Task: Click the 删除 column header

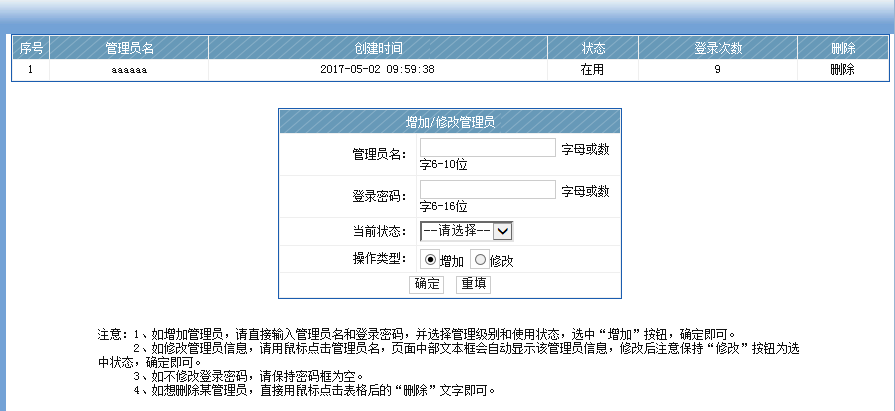Action: point(843,48)
